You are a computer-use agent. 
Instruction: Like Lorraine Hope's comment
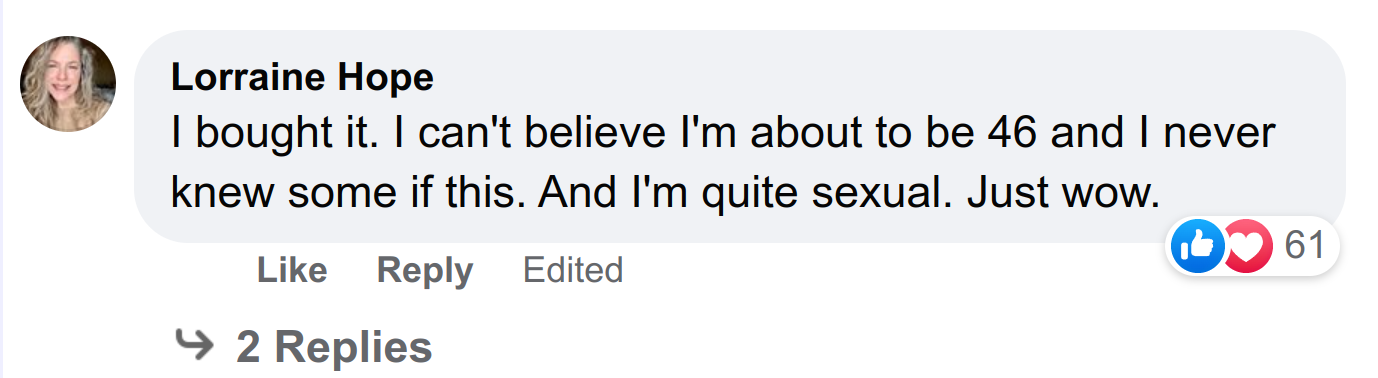(292, 270)
